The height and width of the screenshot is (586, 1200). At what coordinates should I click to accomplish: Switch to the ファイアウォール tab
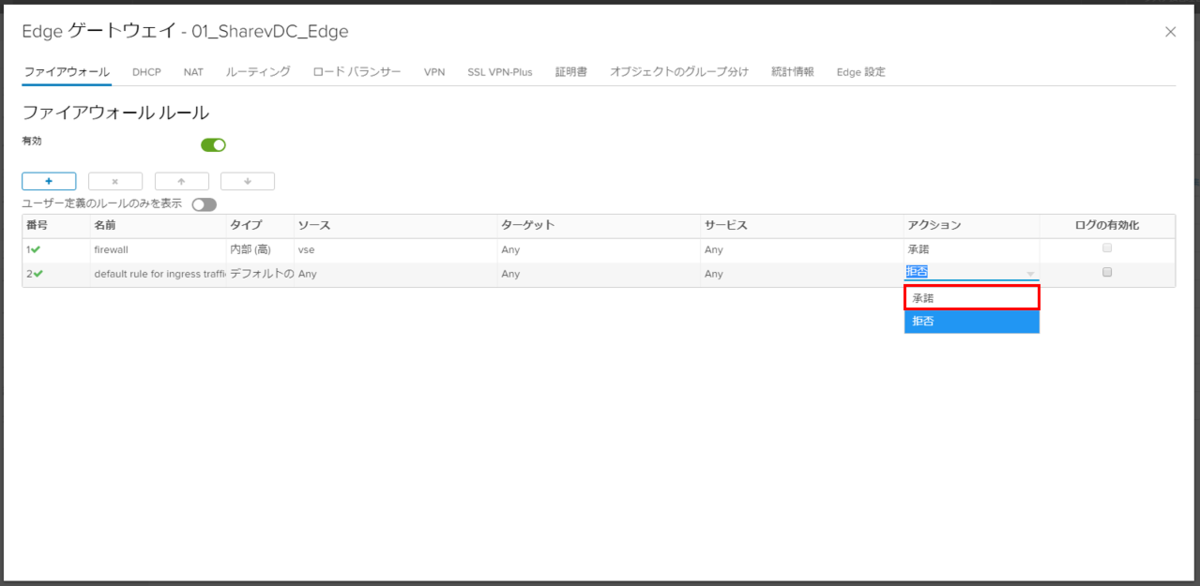pyautogui.click(x=66, y=72)
